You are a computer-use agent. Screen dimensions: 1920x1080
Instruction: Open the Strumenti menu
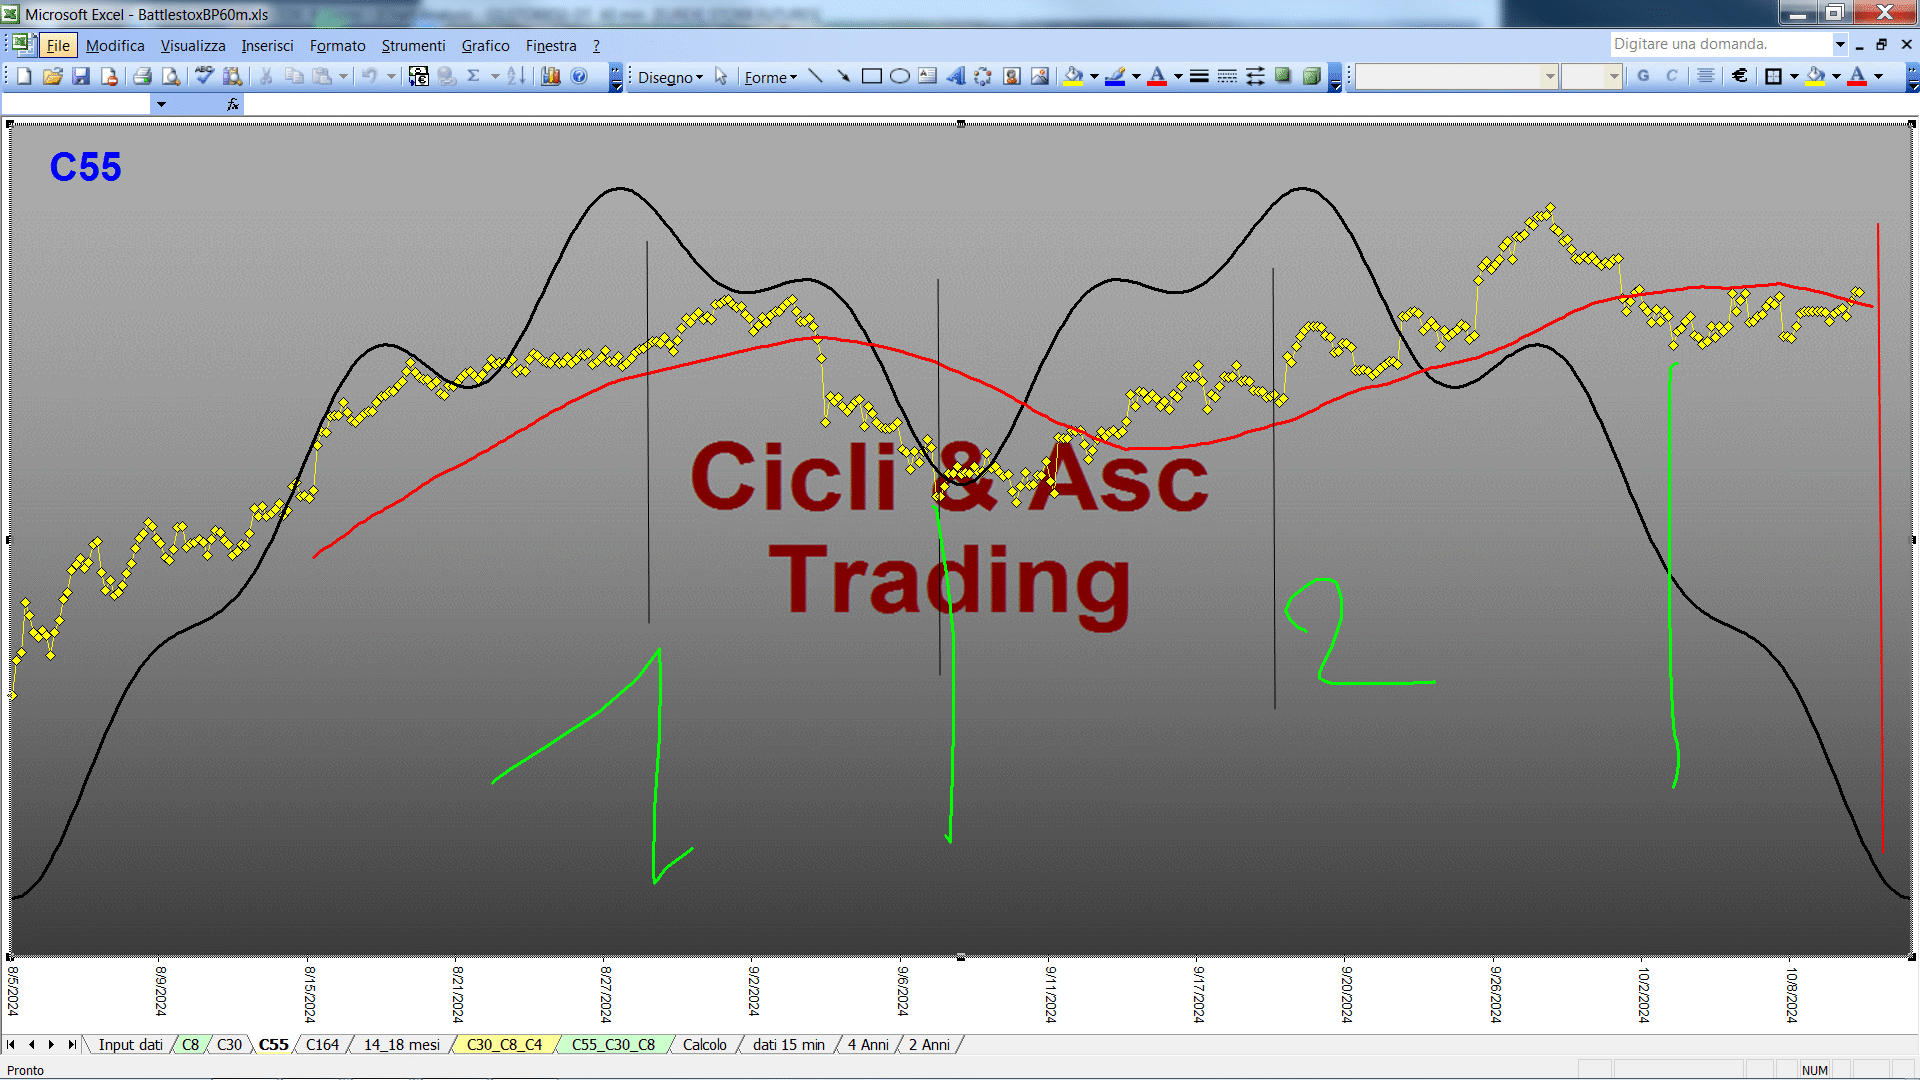coord(413,46)
